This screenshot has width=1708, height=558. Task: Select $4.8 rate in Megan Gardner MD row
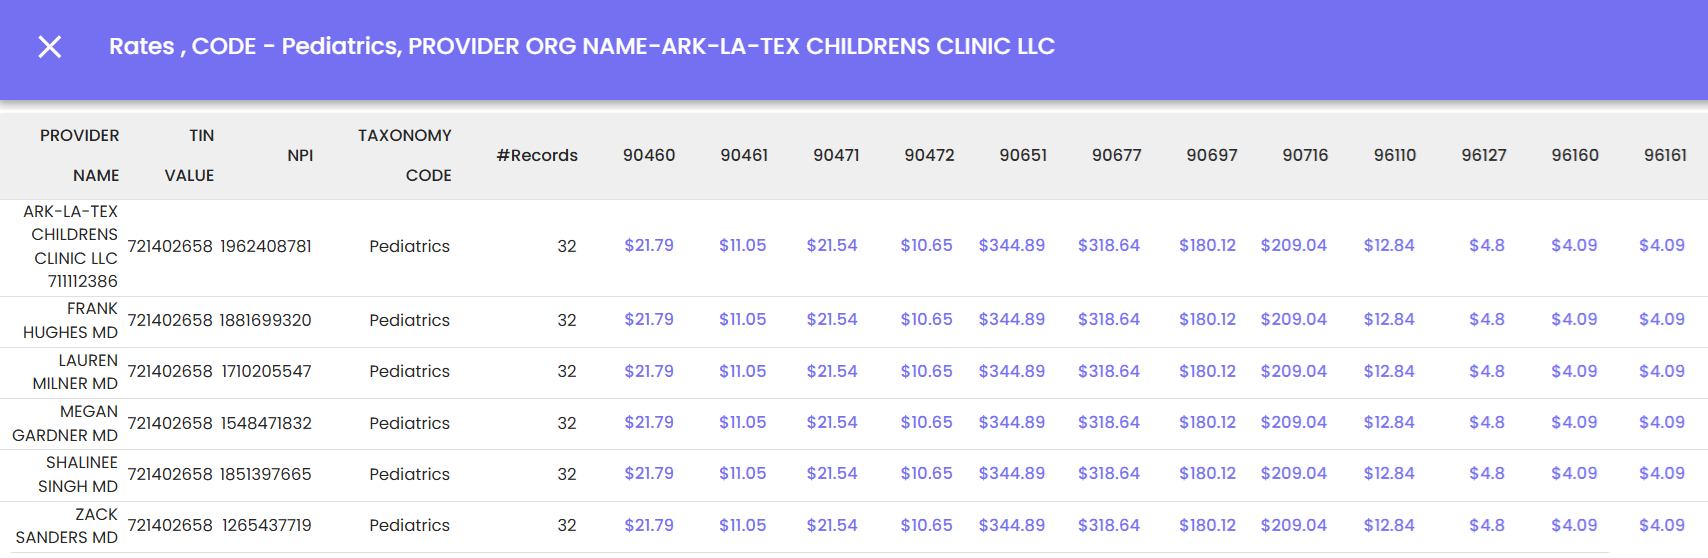pyautogui.click(x=1487, y=422)
